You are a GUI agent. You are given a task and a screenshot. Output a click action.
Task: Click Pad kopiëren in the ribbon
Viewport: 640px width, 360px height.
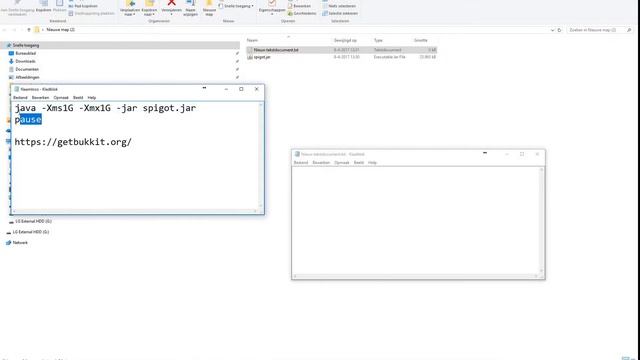click(x=83, y=6)
